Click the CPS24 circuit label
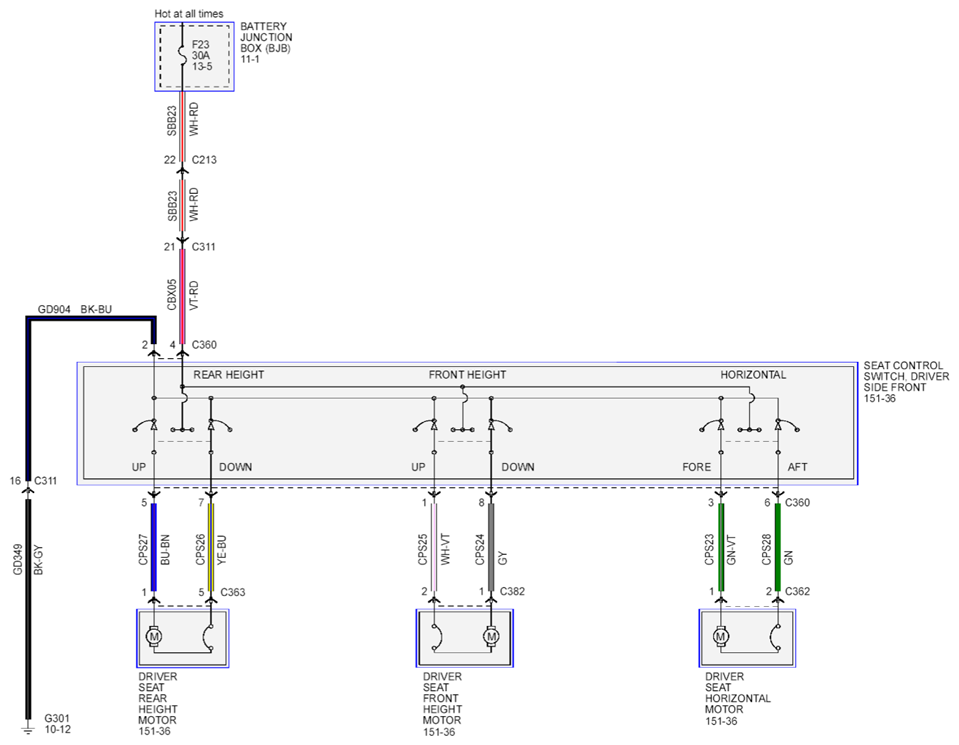This screenshot has width=959, height=745. pos(480,550)
